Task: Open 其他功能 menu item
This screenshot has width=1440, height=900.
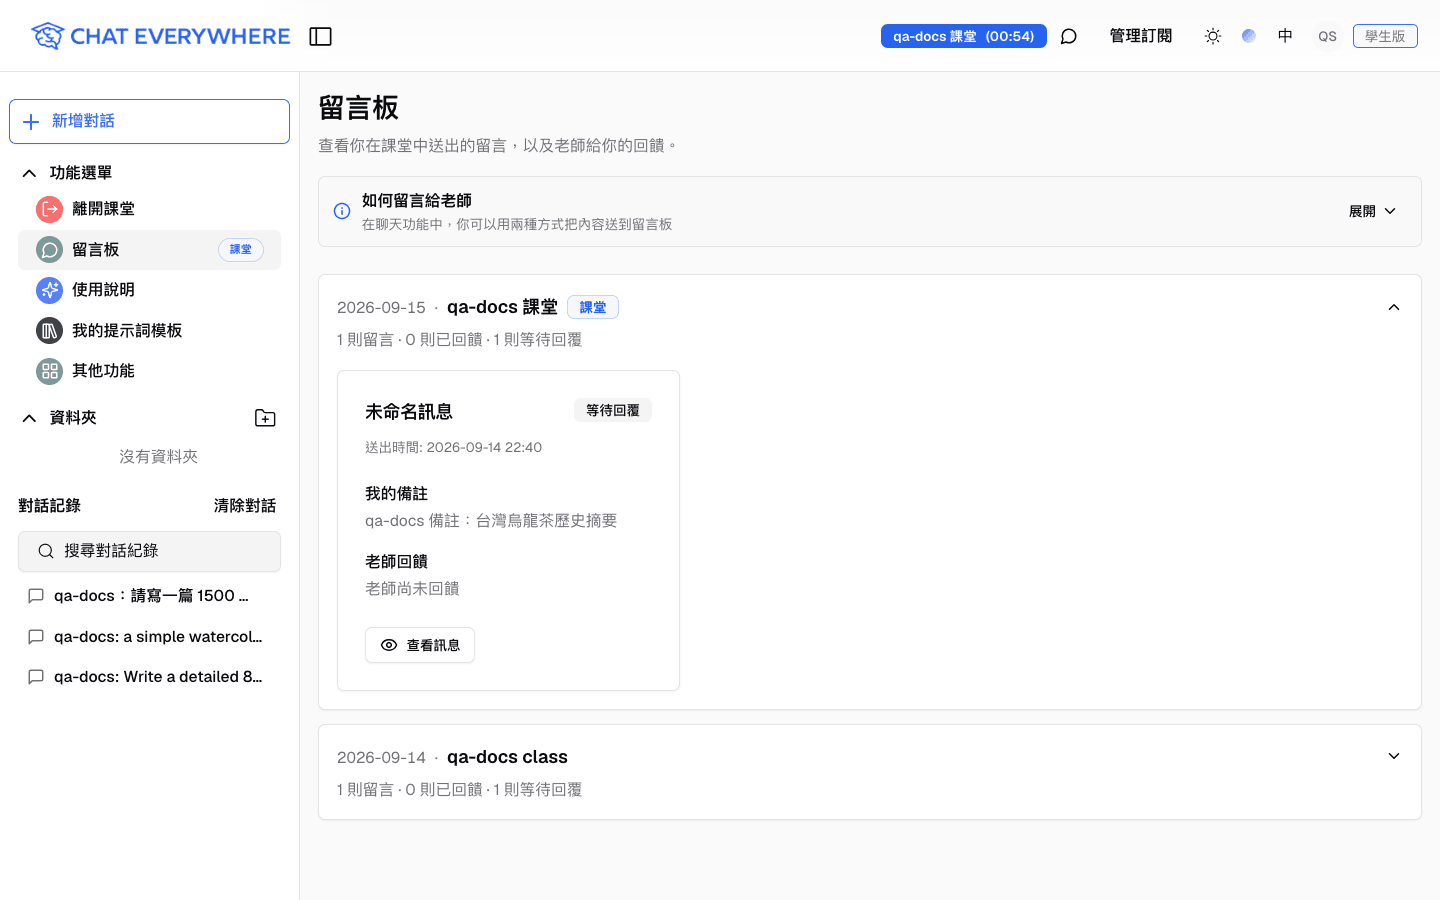Action: tap(149, 371)
